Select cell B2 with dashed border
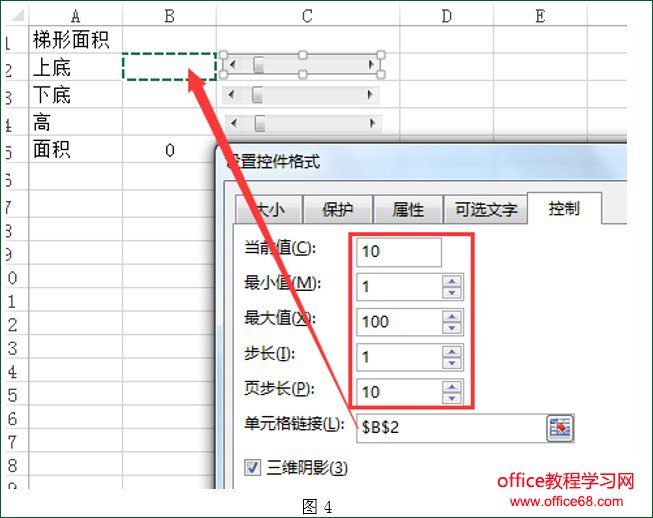The width and height of the screenshot is (653, 518). point(169,67)
